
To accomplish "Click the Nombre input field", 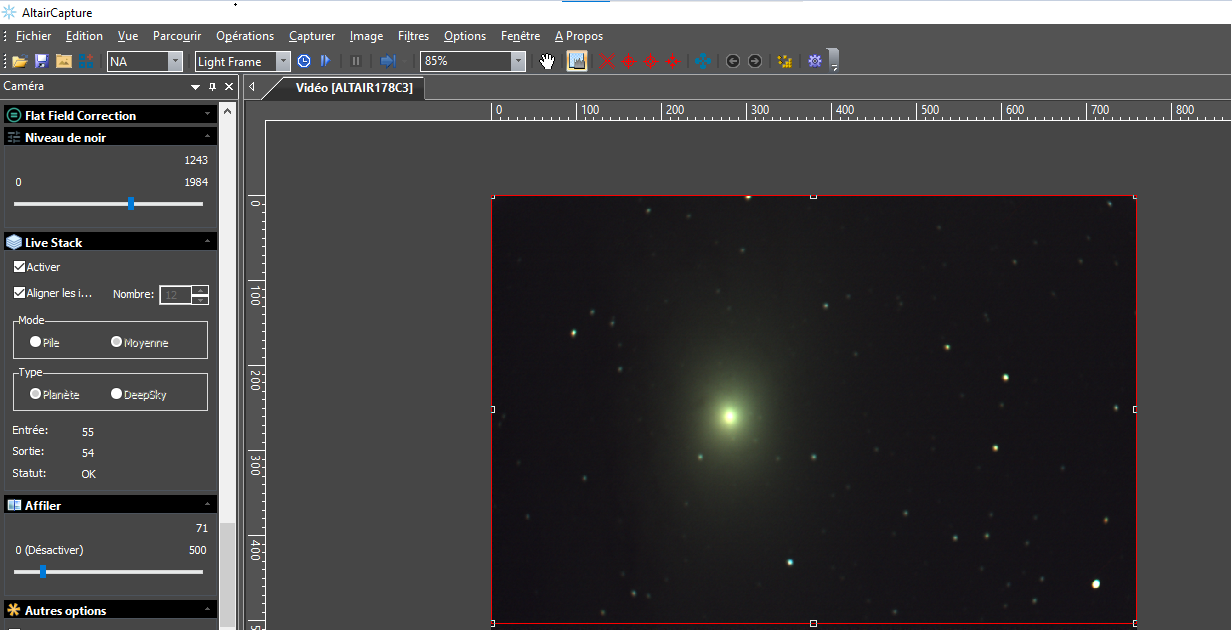I will pos(176,295).
